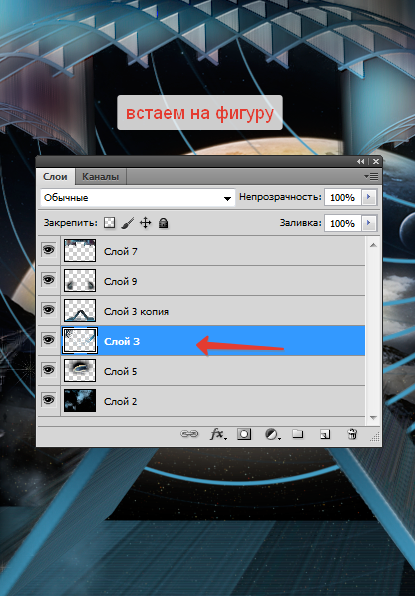Create a new layer group folder
Screen dimensions: 415x596
[x=298, y=434]
